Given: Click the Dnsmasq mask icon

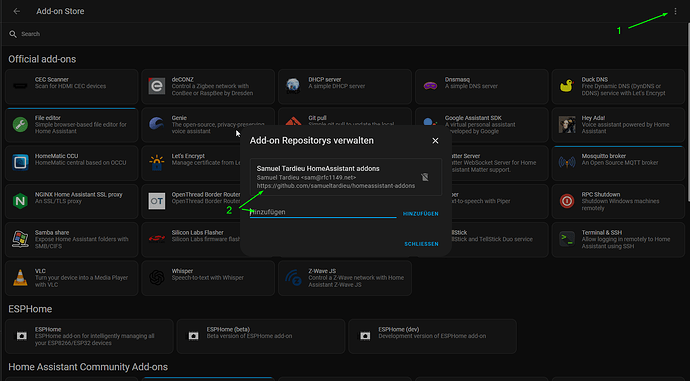Looking at the screenshot, I should pos(430,86).
